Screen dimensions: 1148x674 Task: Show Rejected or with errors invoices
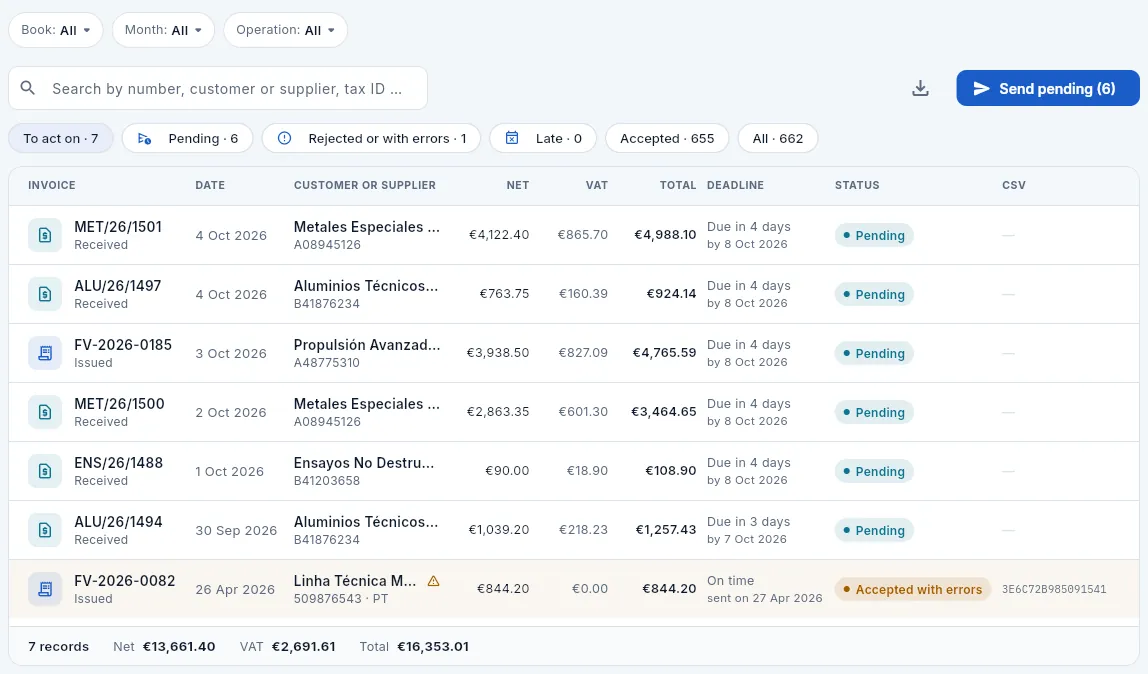coord(371,138)
